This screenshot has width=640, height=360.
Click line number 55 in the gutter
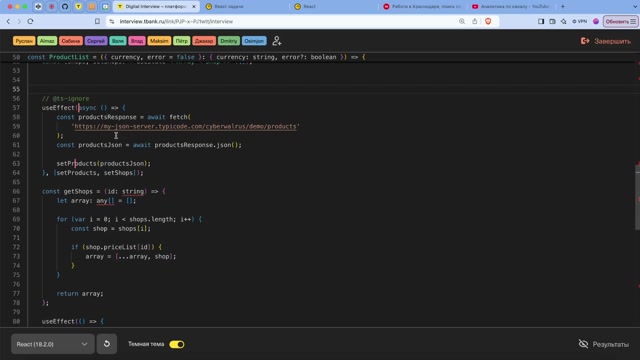click(16, 89)
